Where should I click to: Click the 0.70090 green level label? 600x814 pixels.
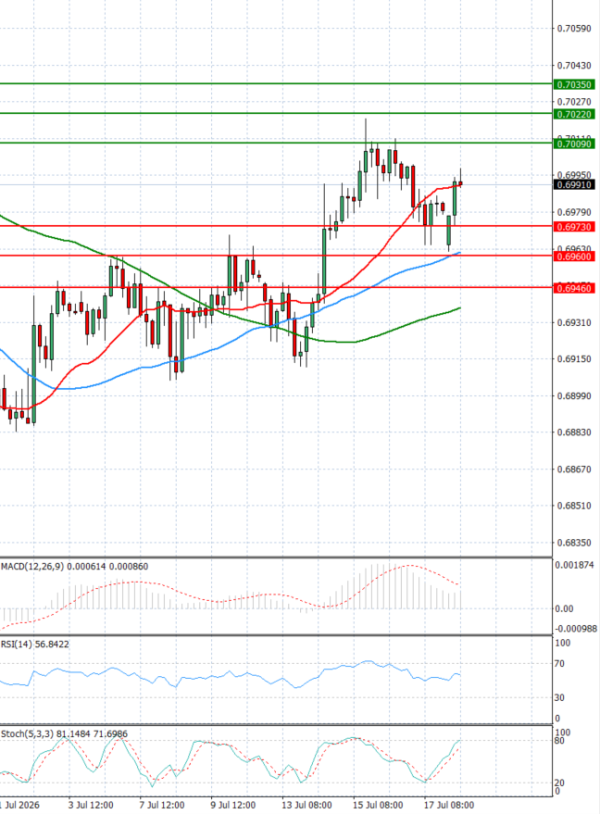(x=574, y=144)
